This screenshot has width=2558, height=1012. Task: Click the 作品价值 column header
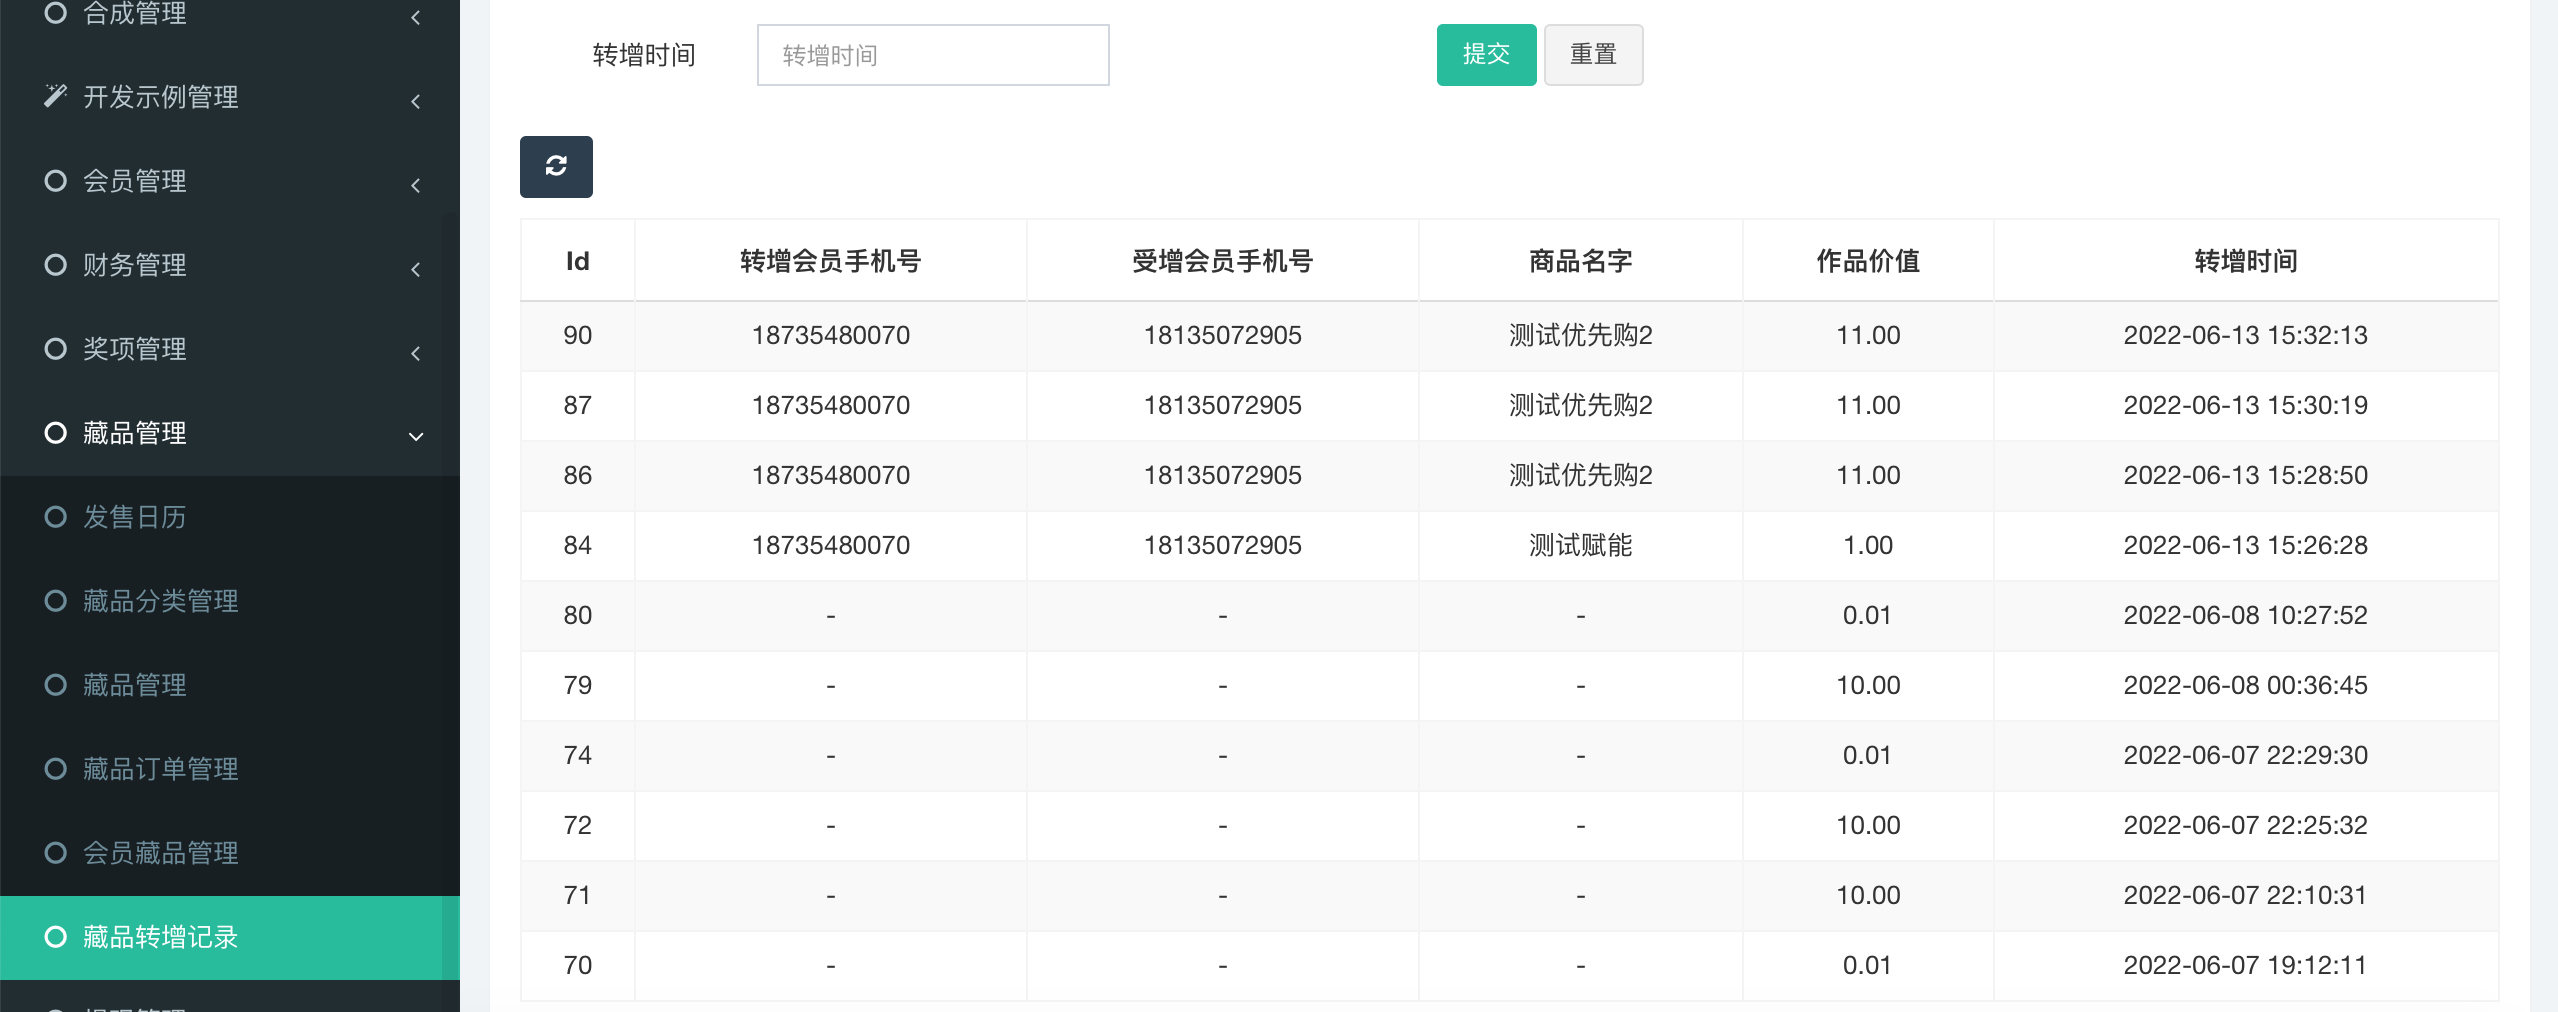point(1867,261)
